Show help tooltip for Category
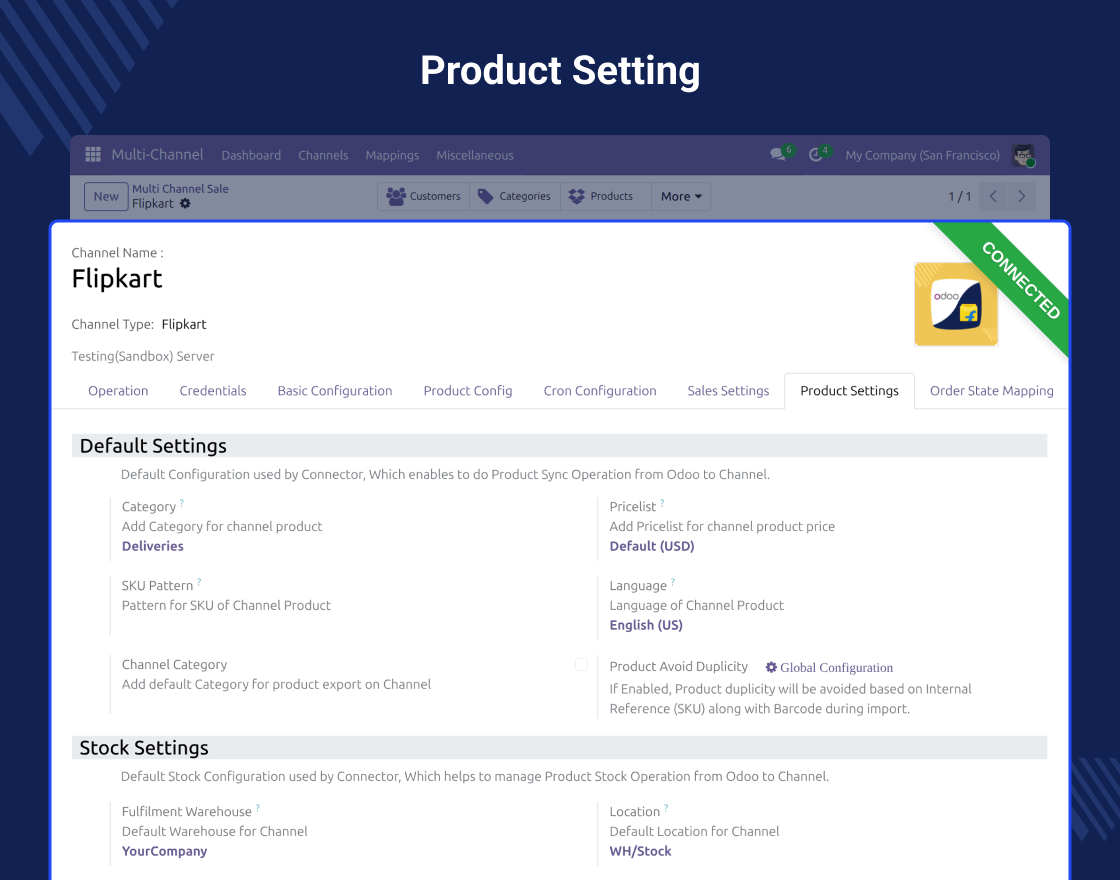 click(x=181, y=503)
